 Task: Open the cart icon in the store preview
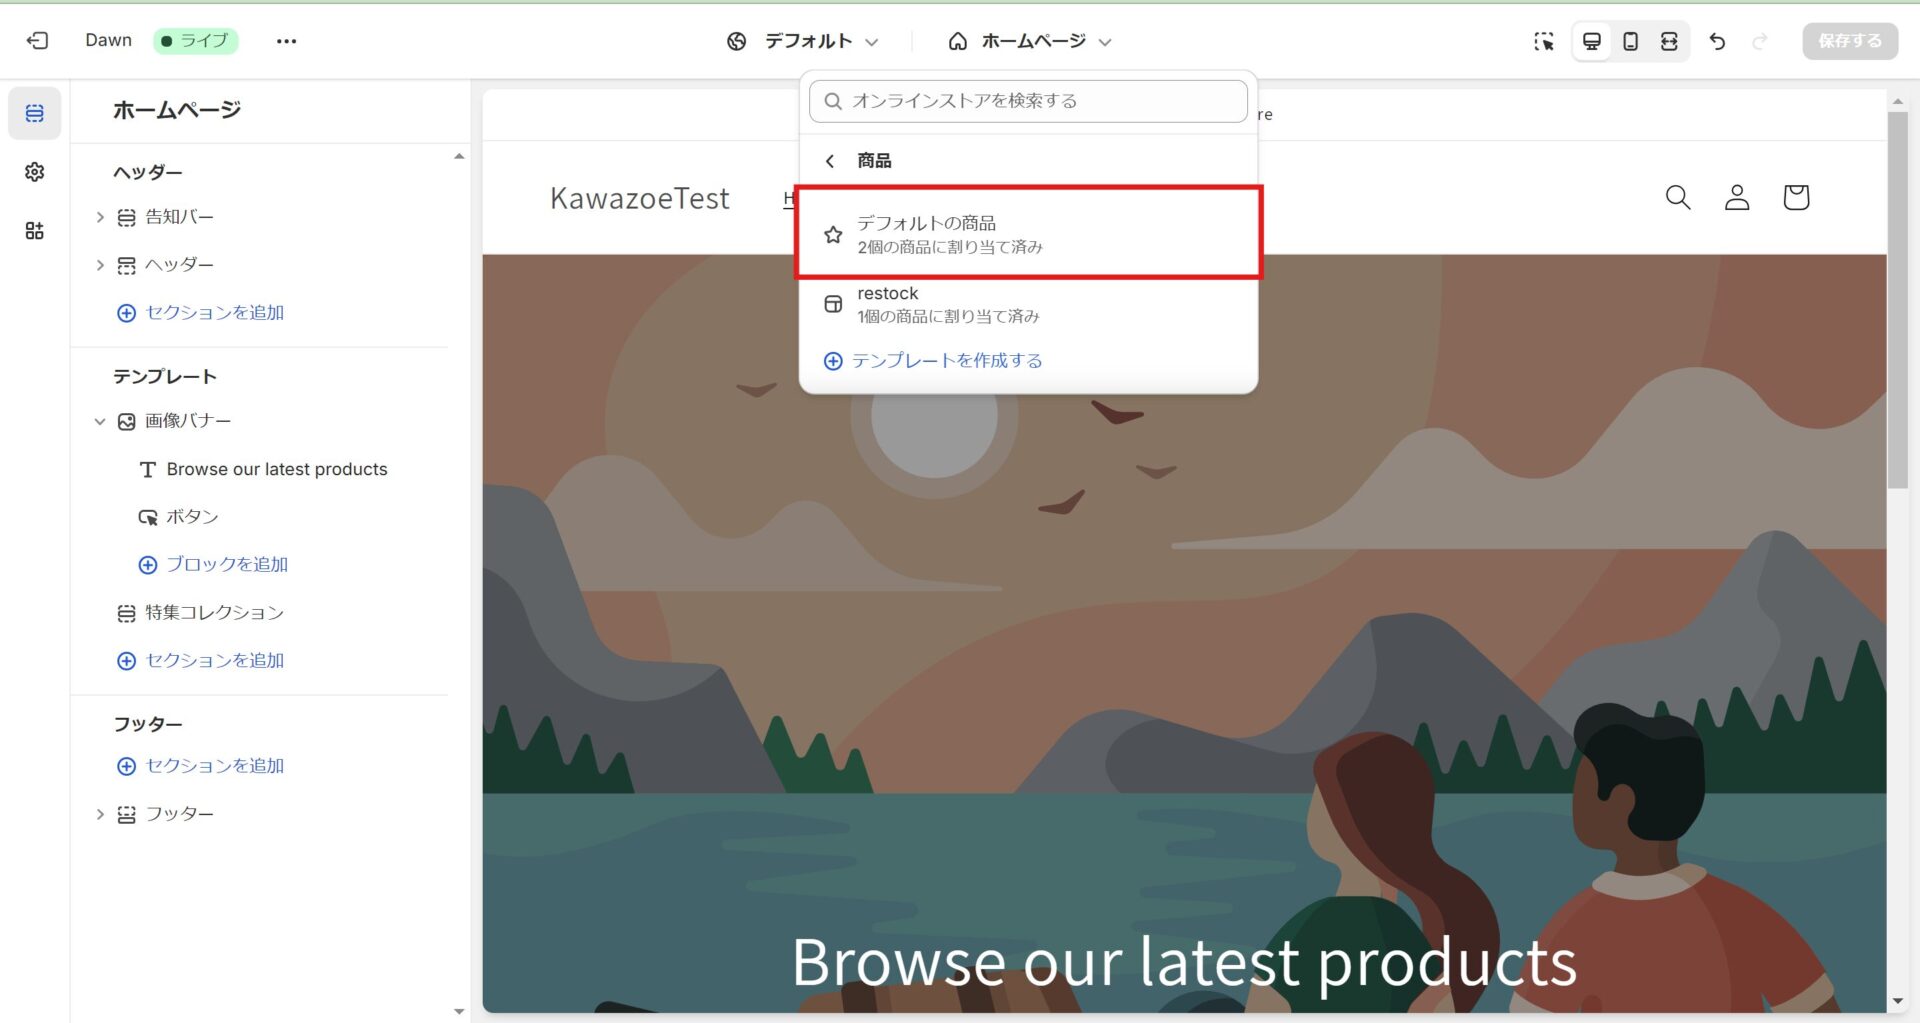point(1796,197)
